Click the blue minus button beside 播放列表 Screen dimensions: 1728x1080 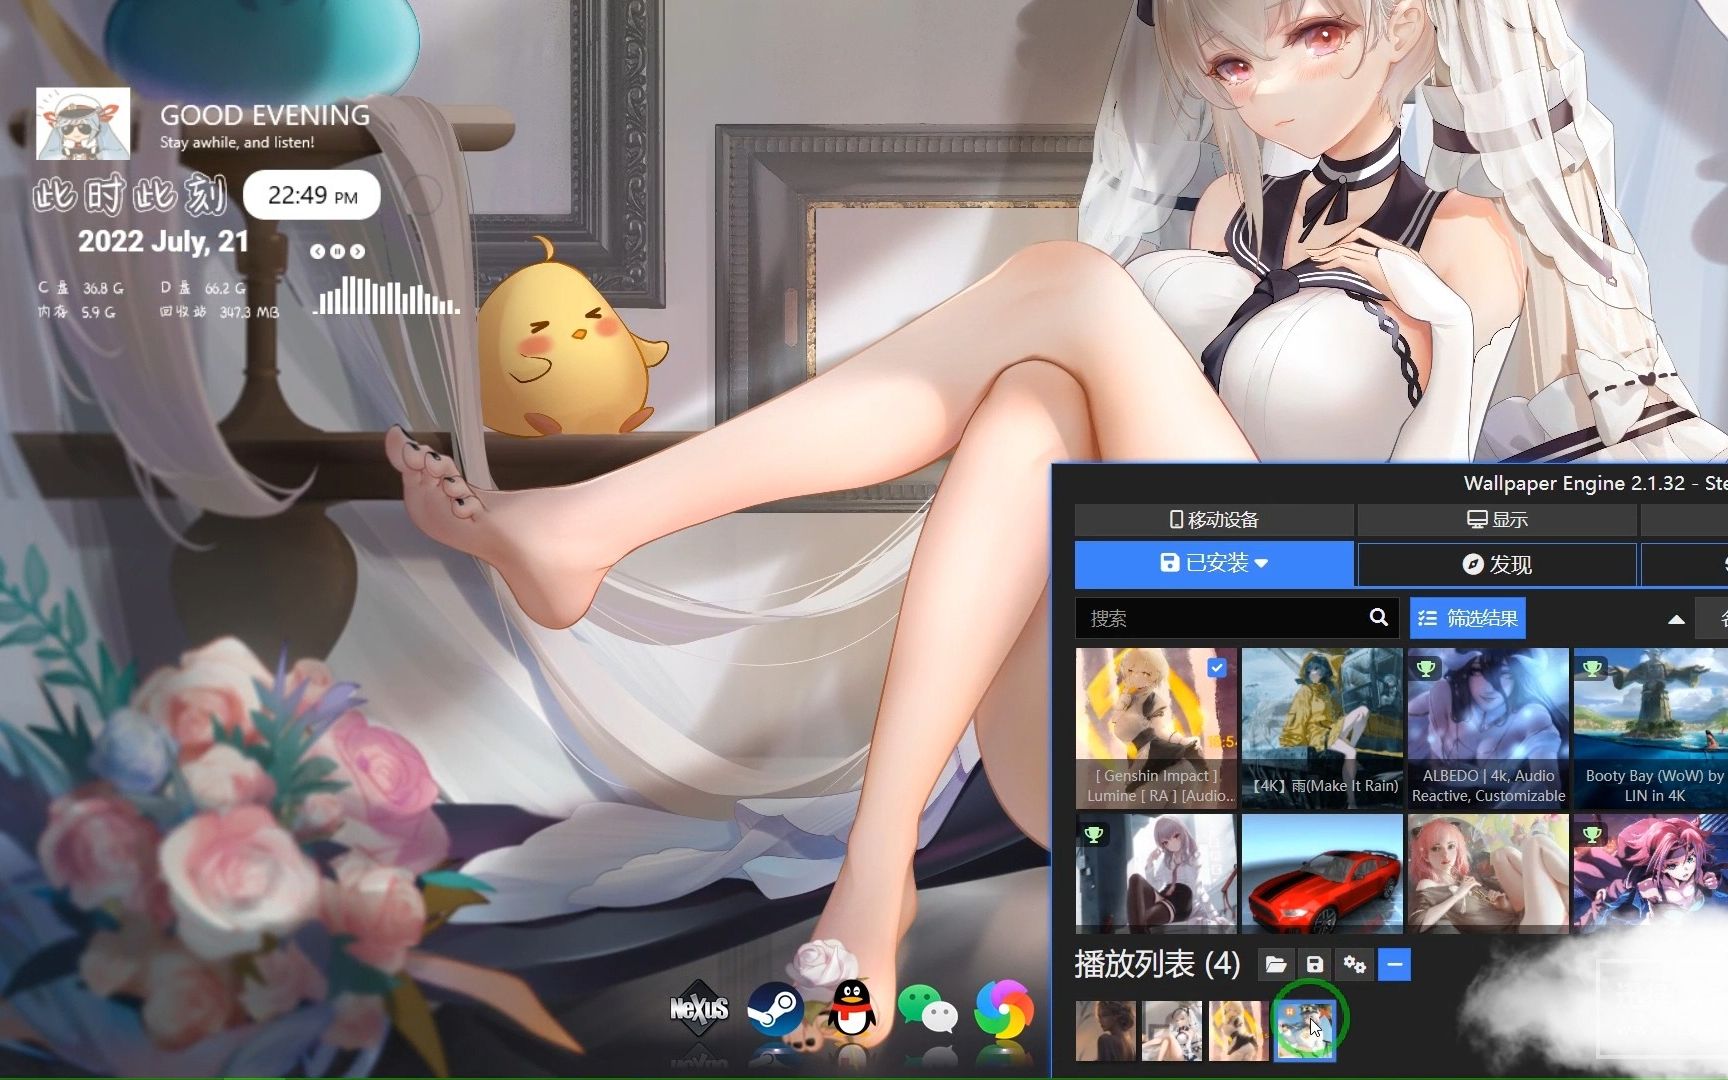tap(1394, 964)
